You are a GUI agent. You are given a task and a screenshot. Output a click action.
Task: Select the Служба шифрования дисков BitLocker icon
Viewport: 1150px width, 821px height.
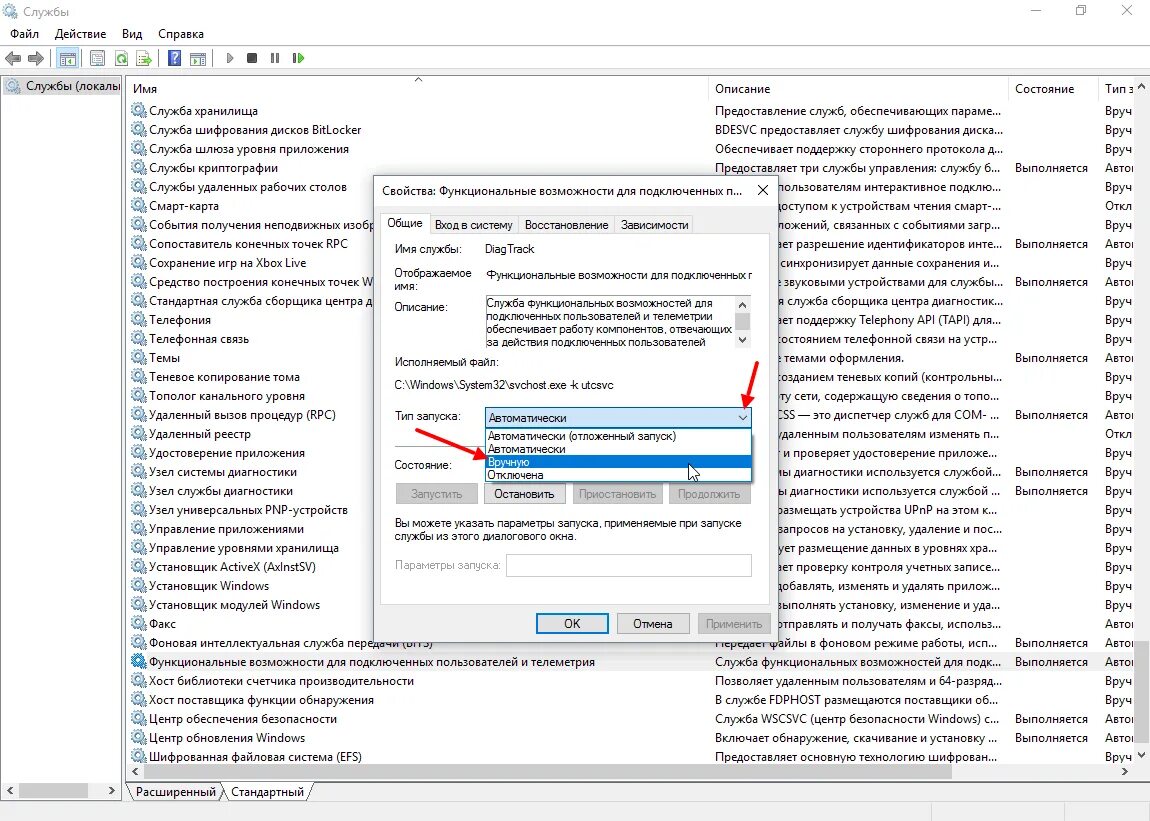(x=139, y=129)
